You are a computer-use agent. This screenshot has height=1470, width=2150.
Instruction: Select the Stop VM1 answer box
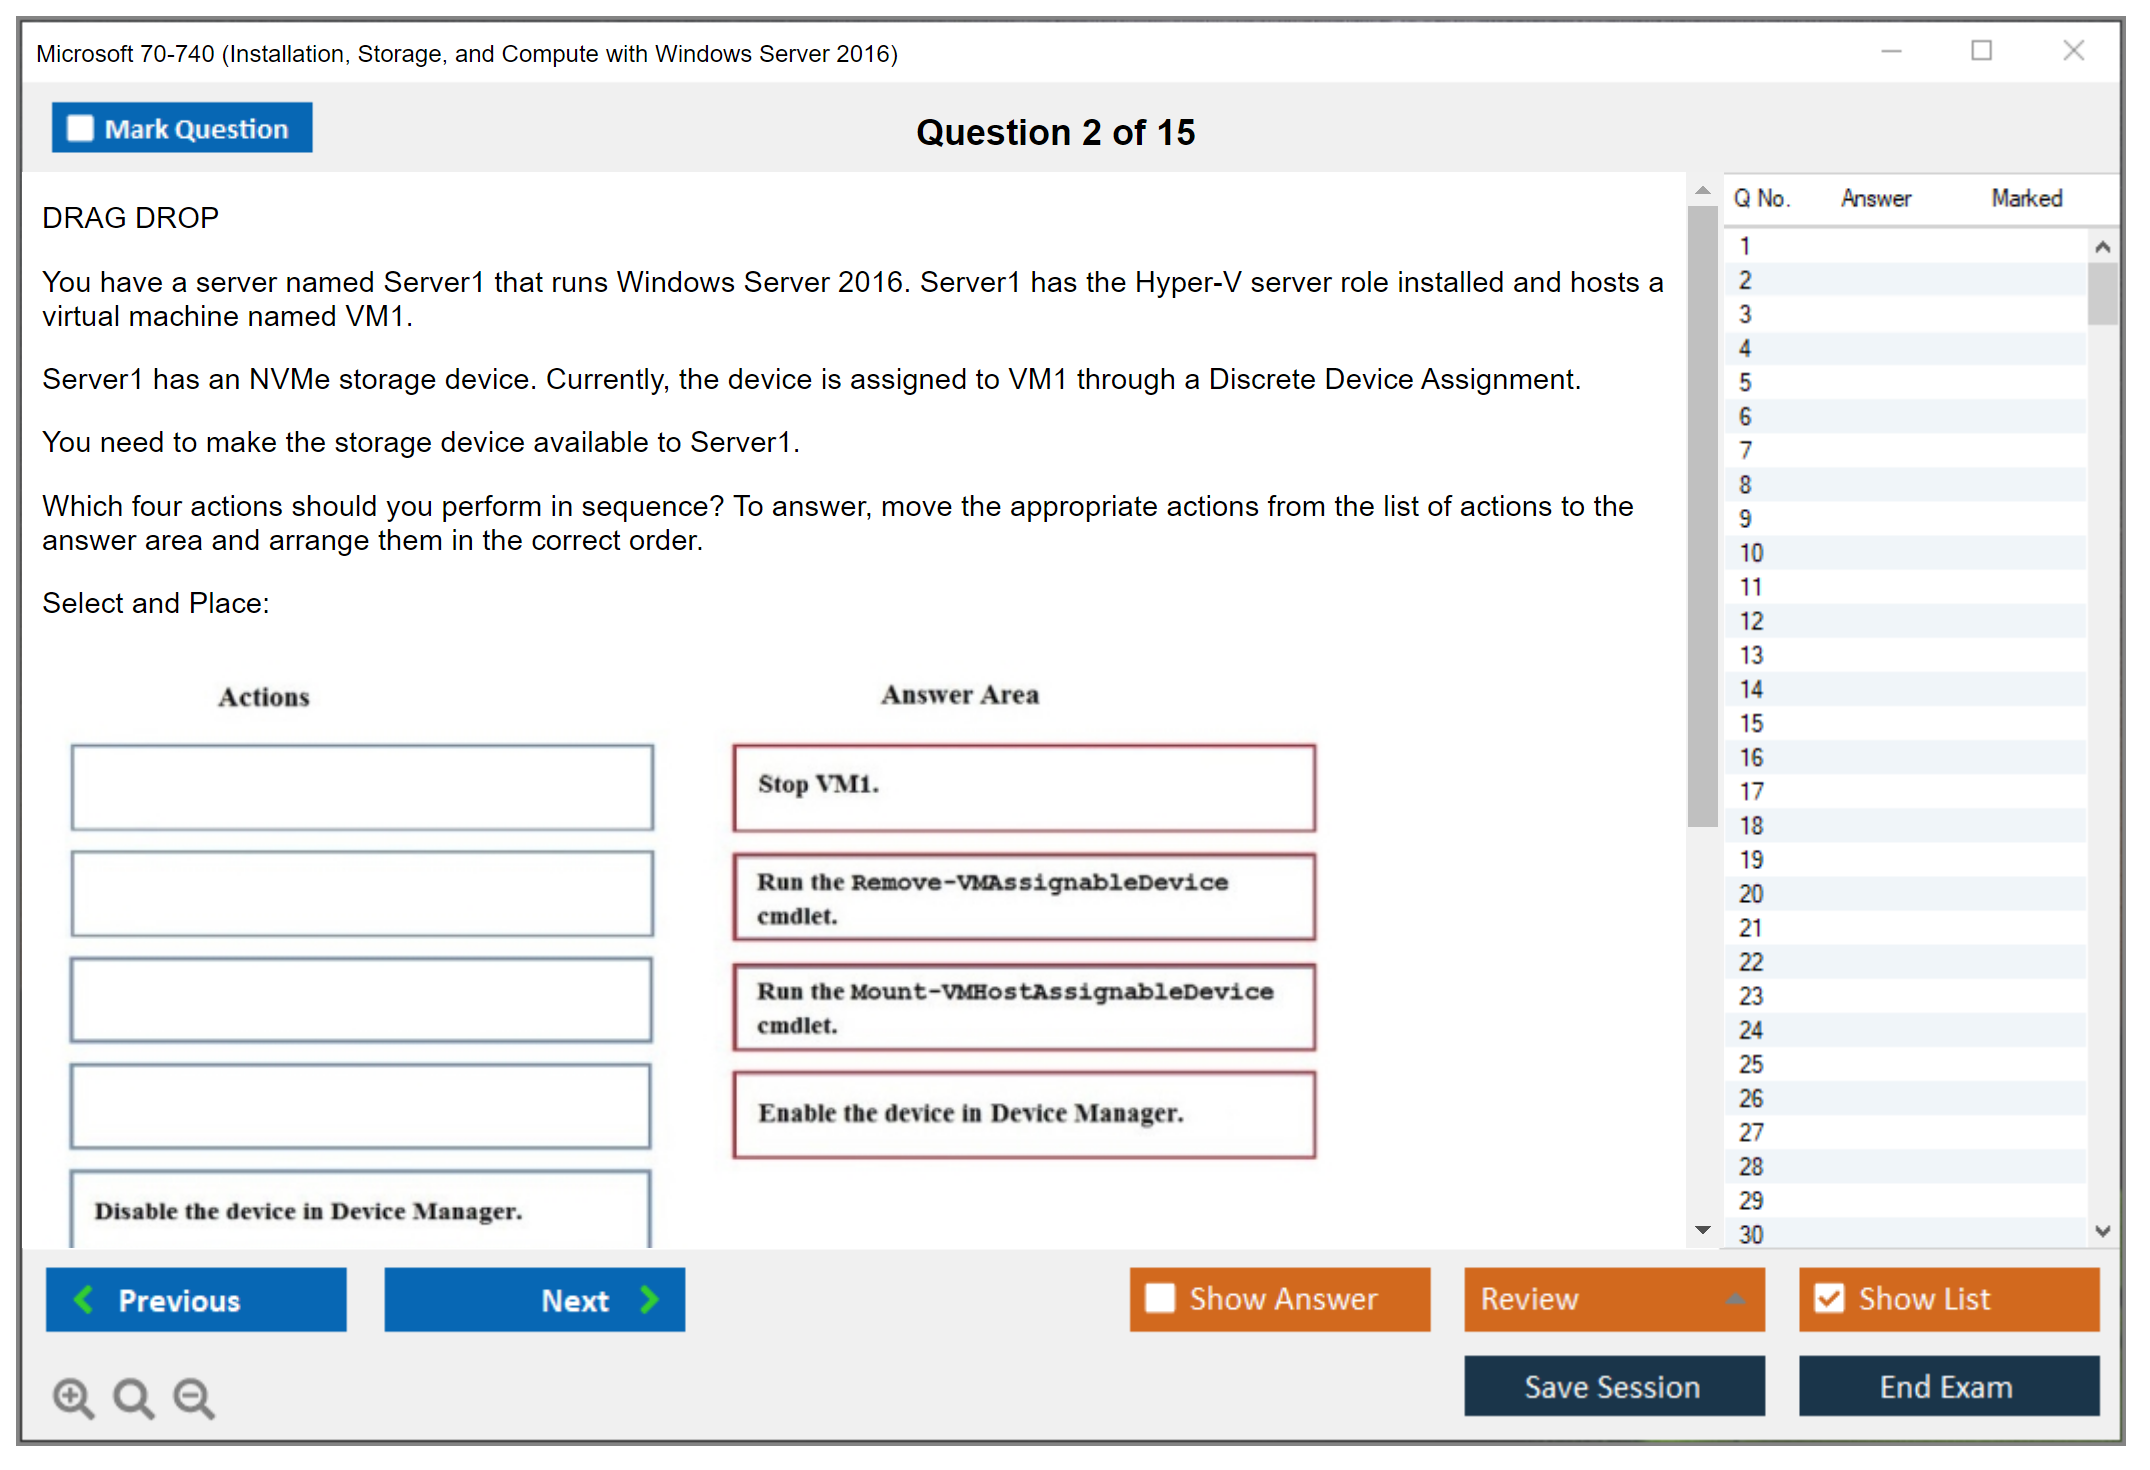pos(1023,787)
